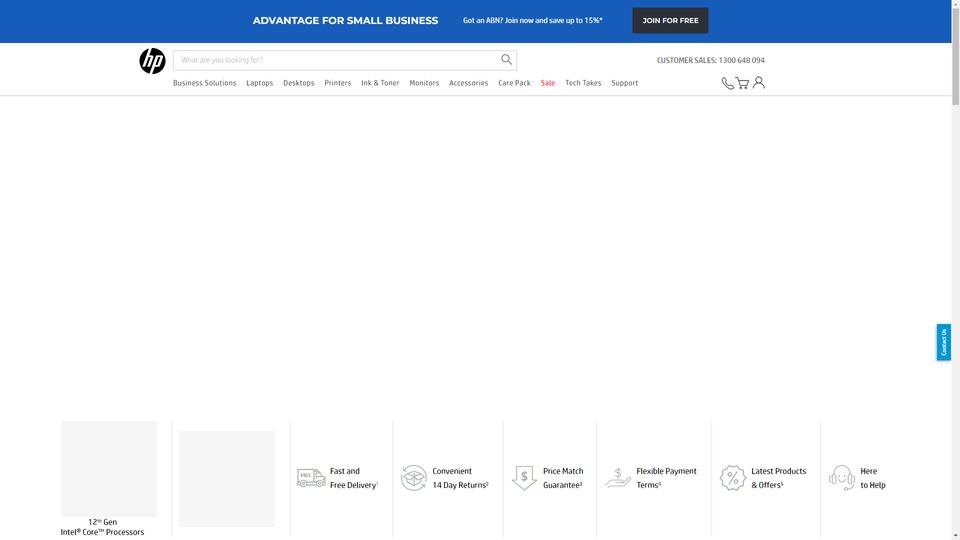Viewport: 960px width, 540px height.
Task: Open the Tech Takes menu
Action: click(583, 83)
